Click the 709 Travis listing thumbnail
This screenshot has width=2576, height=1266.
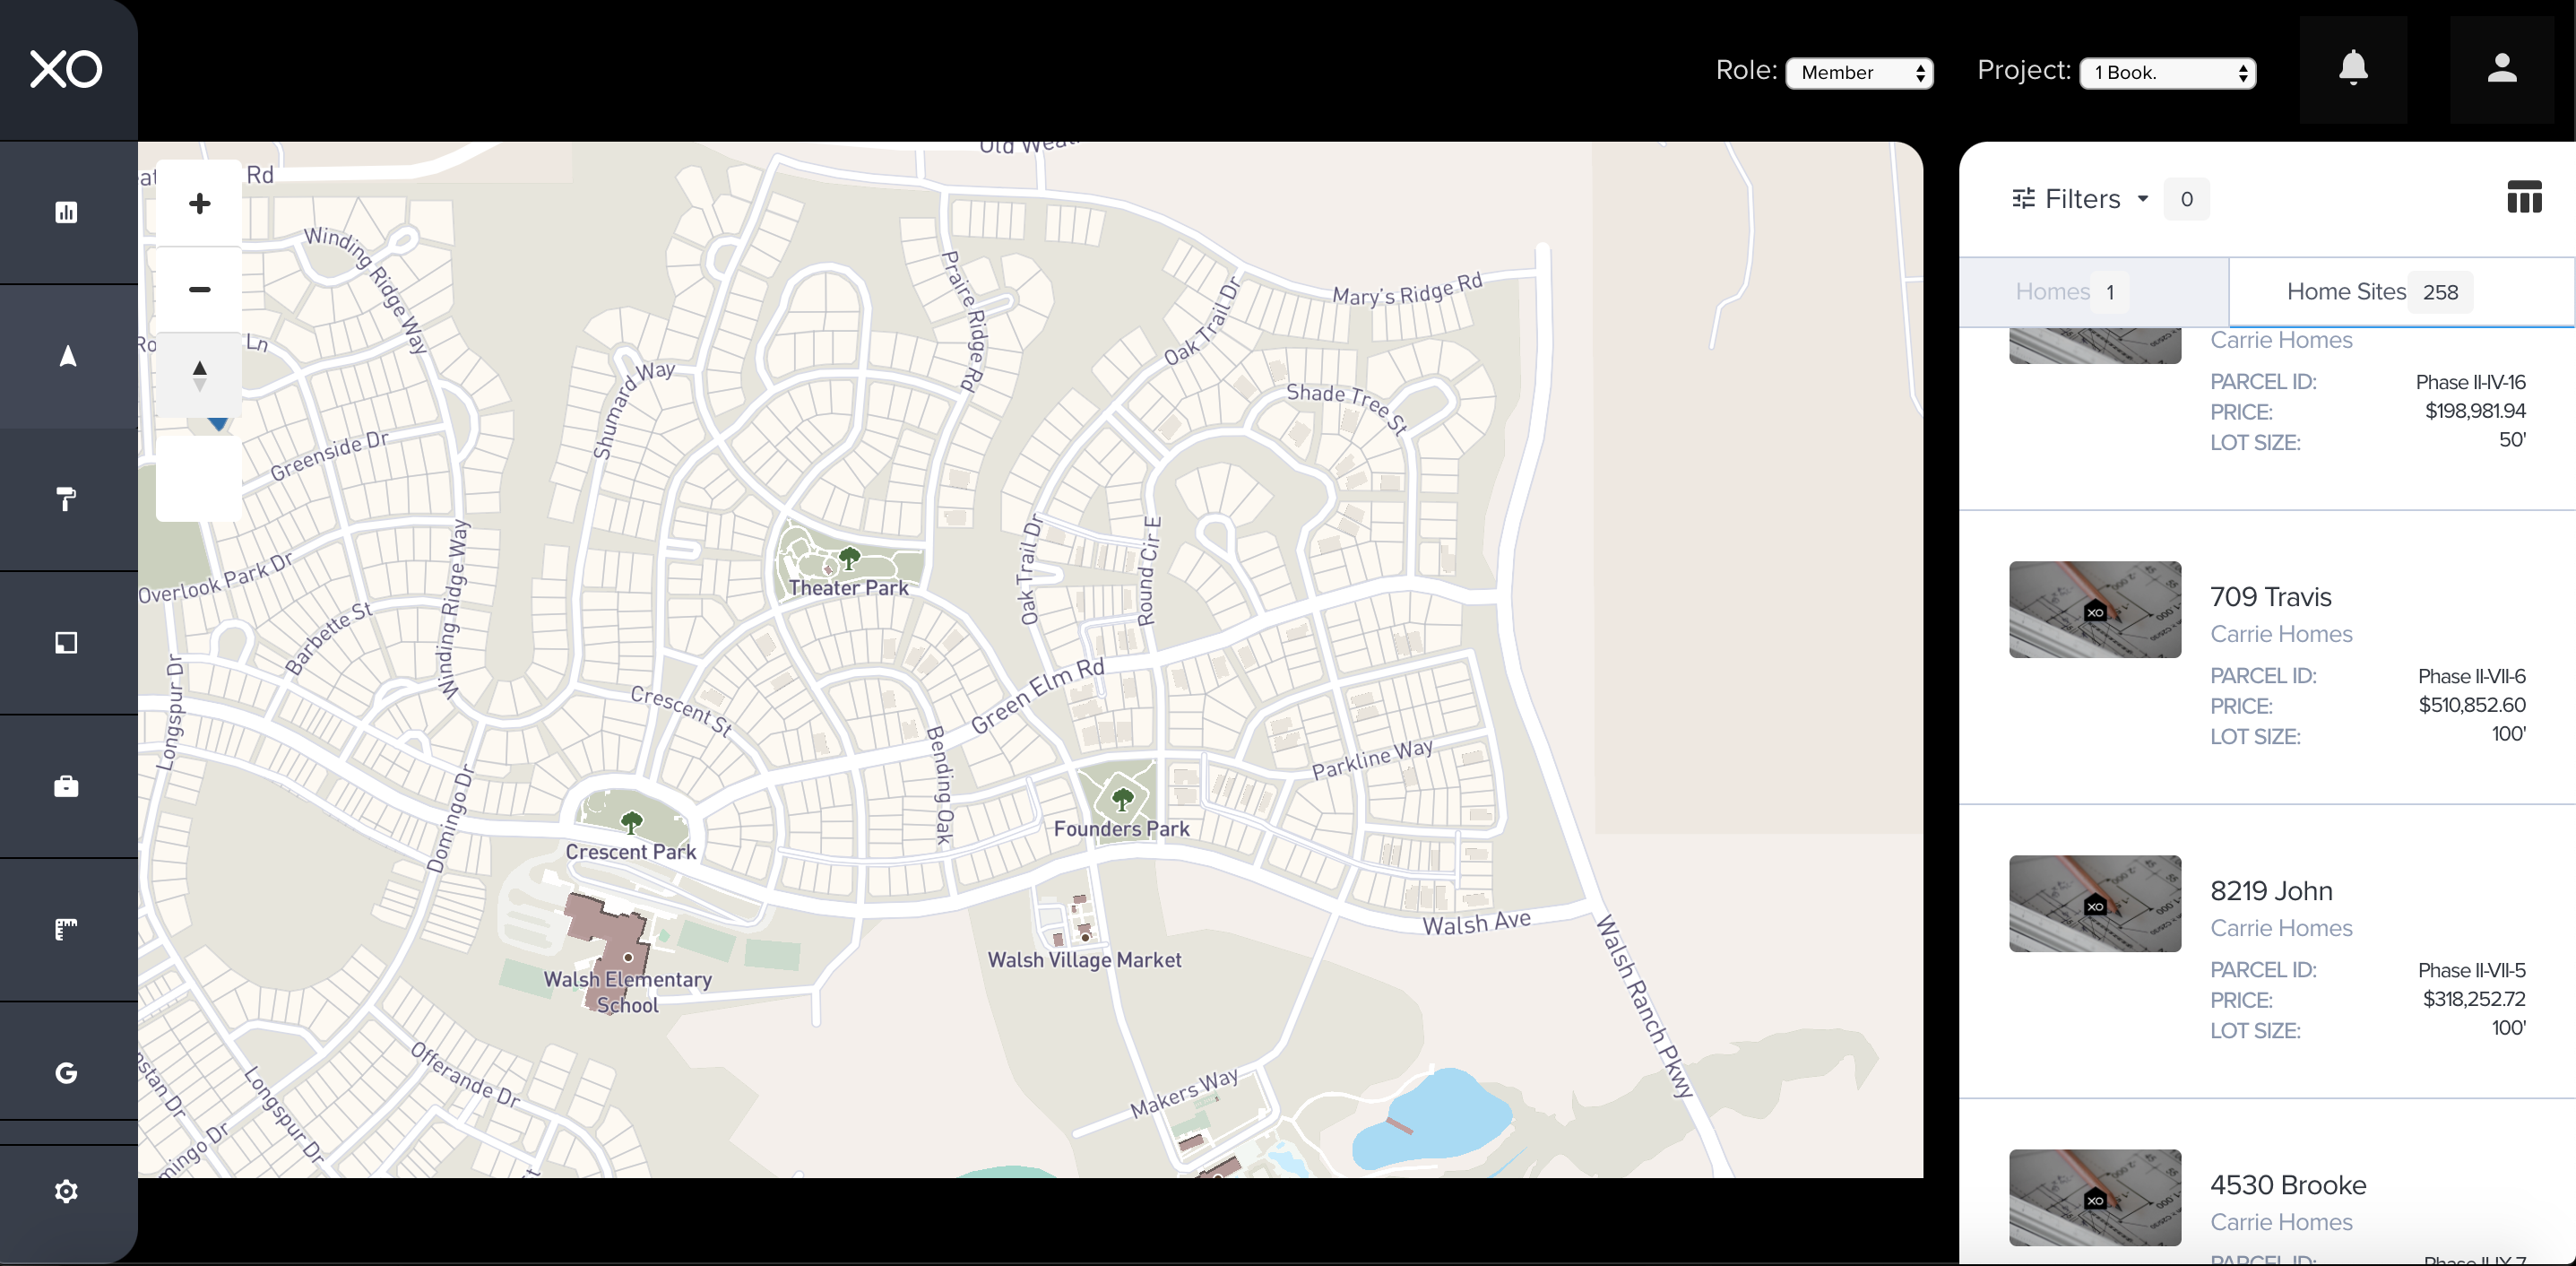pos(2094,609)
